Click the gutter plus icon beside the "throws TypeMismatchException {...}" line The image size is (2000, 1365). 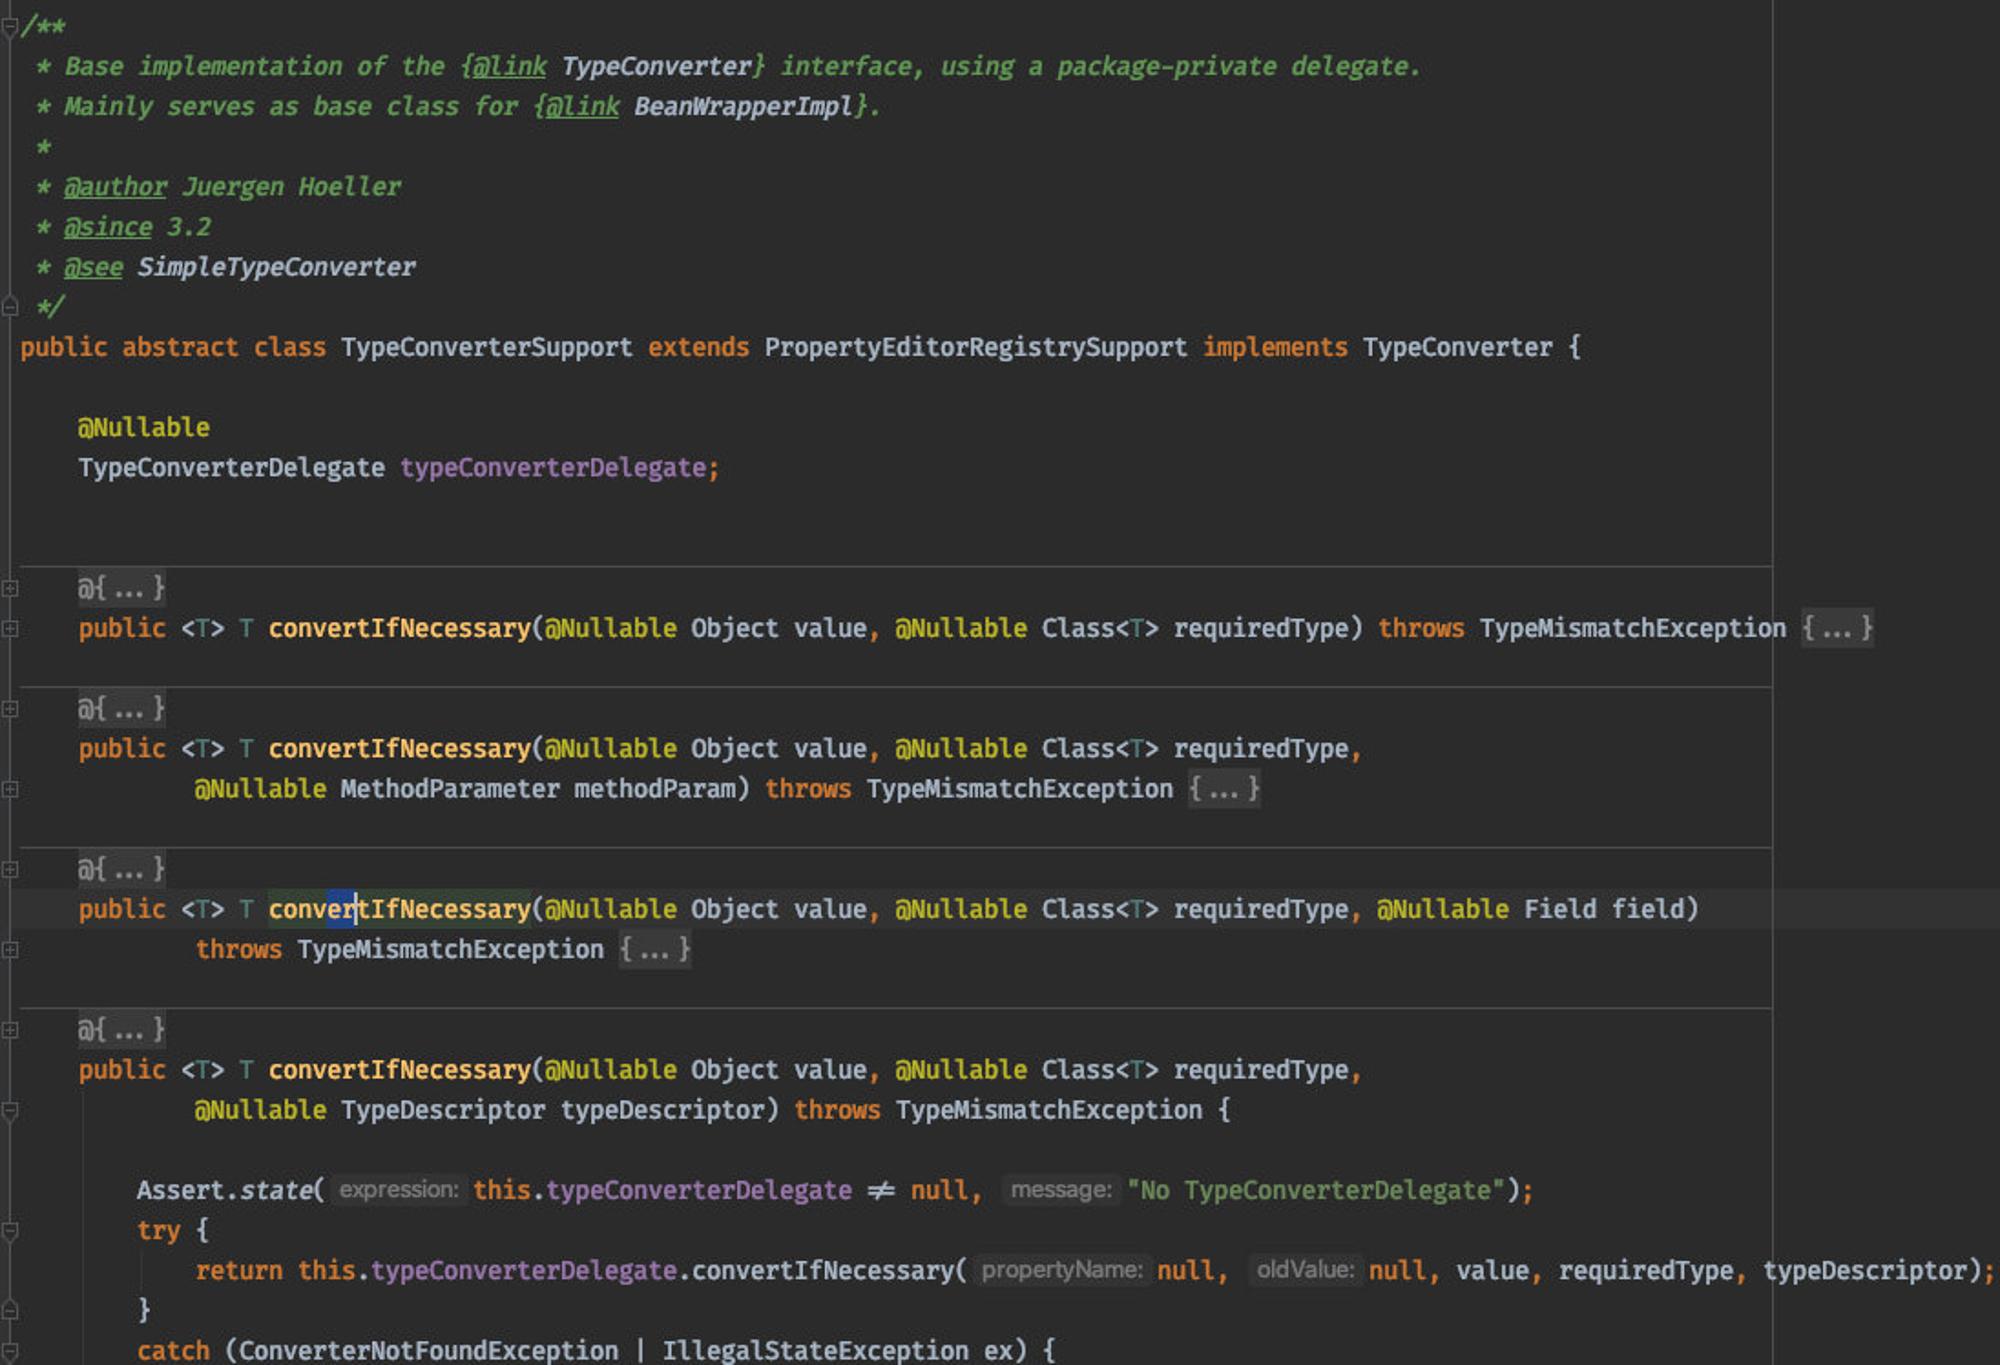(10, 949)
